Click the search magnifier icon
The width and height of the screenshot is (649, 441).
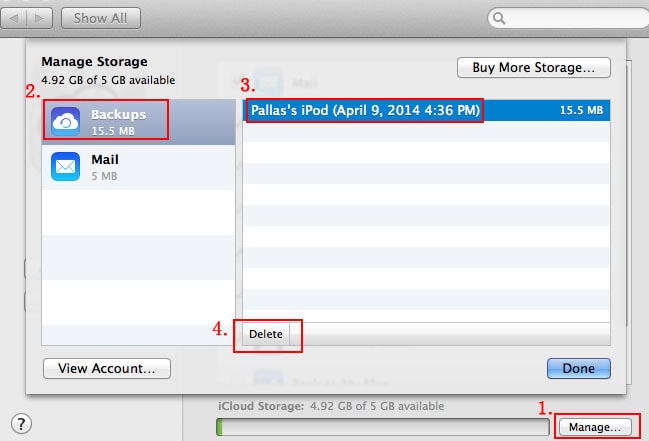point(499,18)
